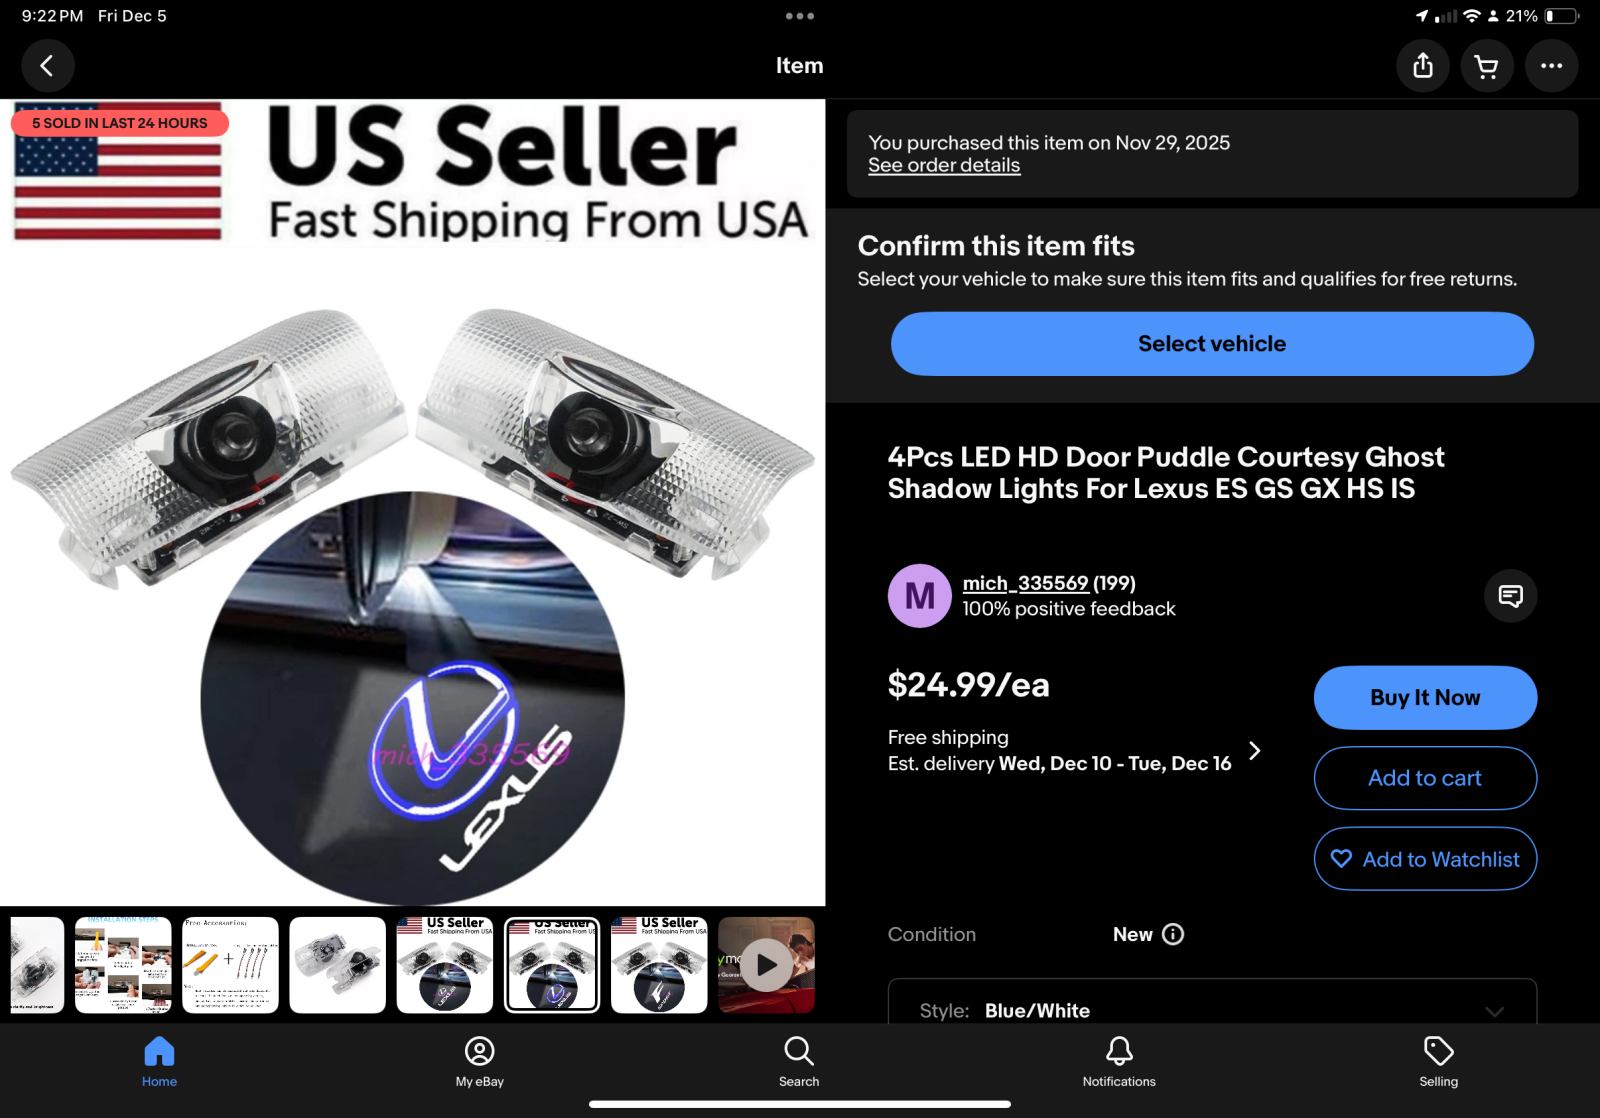Switch to the Home tab
The image size is (1600, 1118).
159,1062
